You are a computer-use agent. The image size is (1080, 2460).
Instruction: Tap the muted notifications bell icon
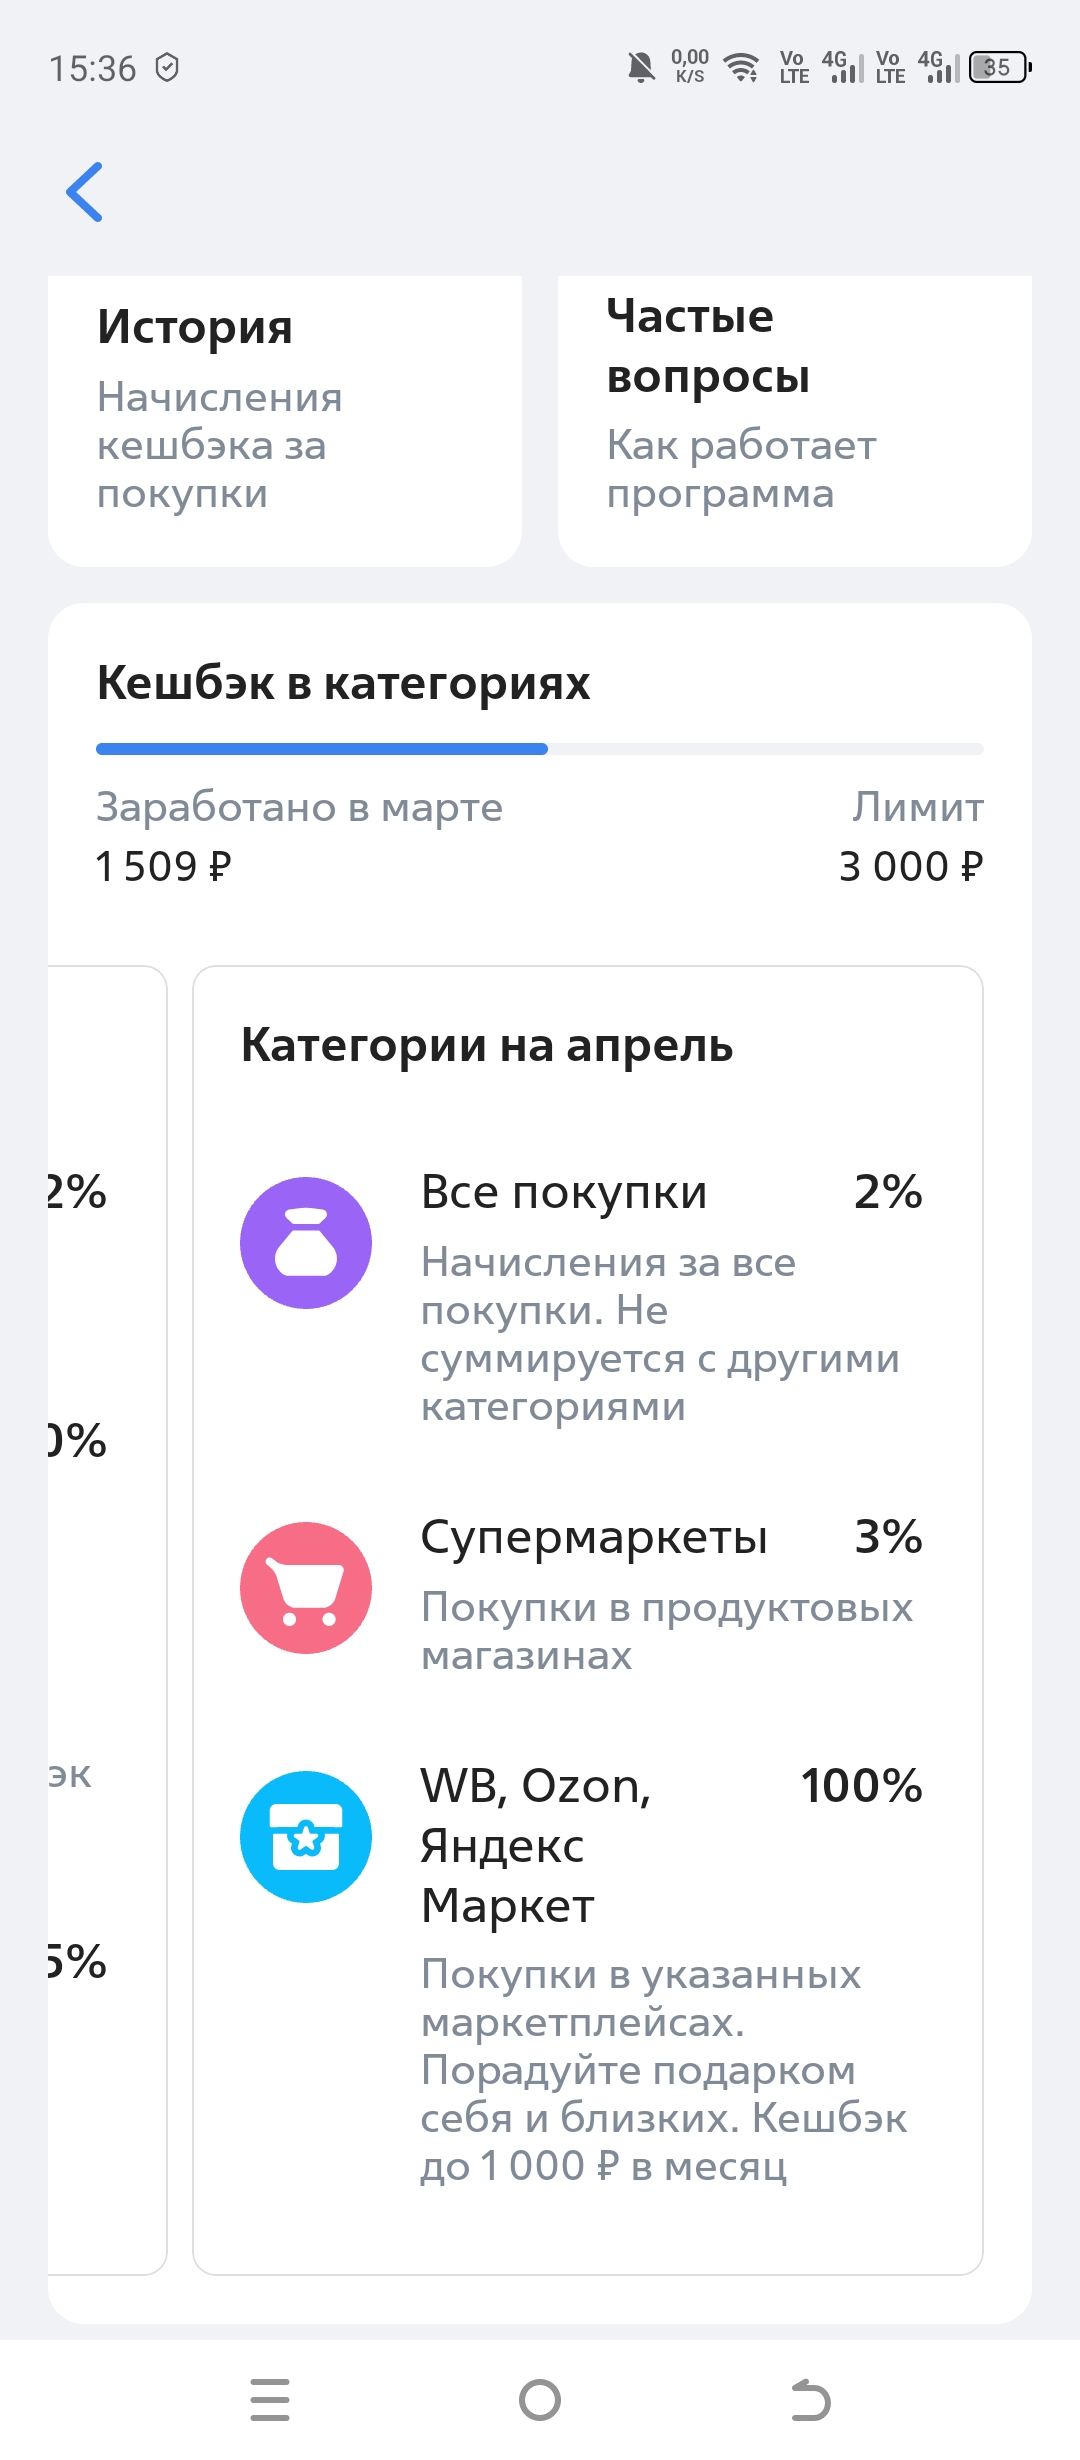pyautogui.click(x=641, y=67)
